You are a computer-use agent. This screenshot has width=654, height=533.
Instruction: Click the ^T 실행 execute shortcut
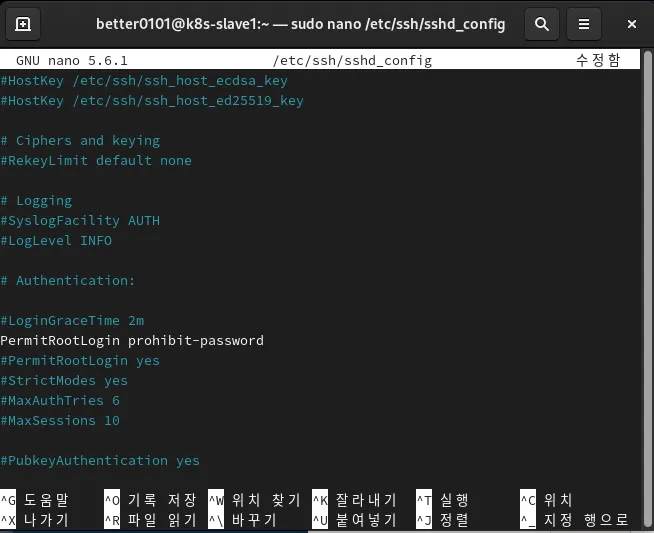coord(443,500)
